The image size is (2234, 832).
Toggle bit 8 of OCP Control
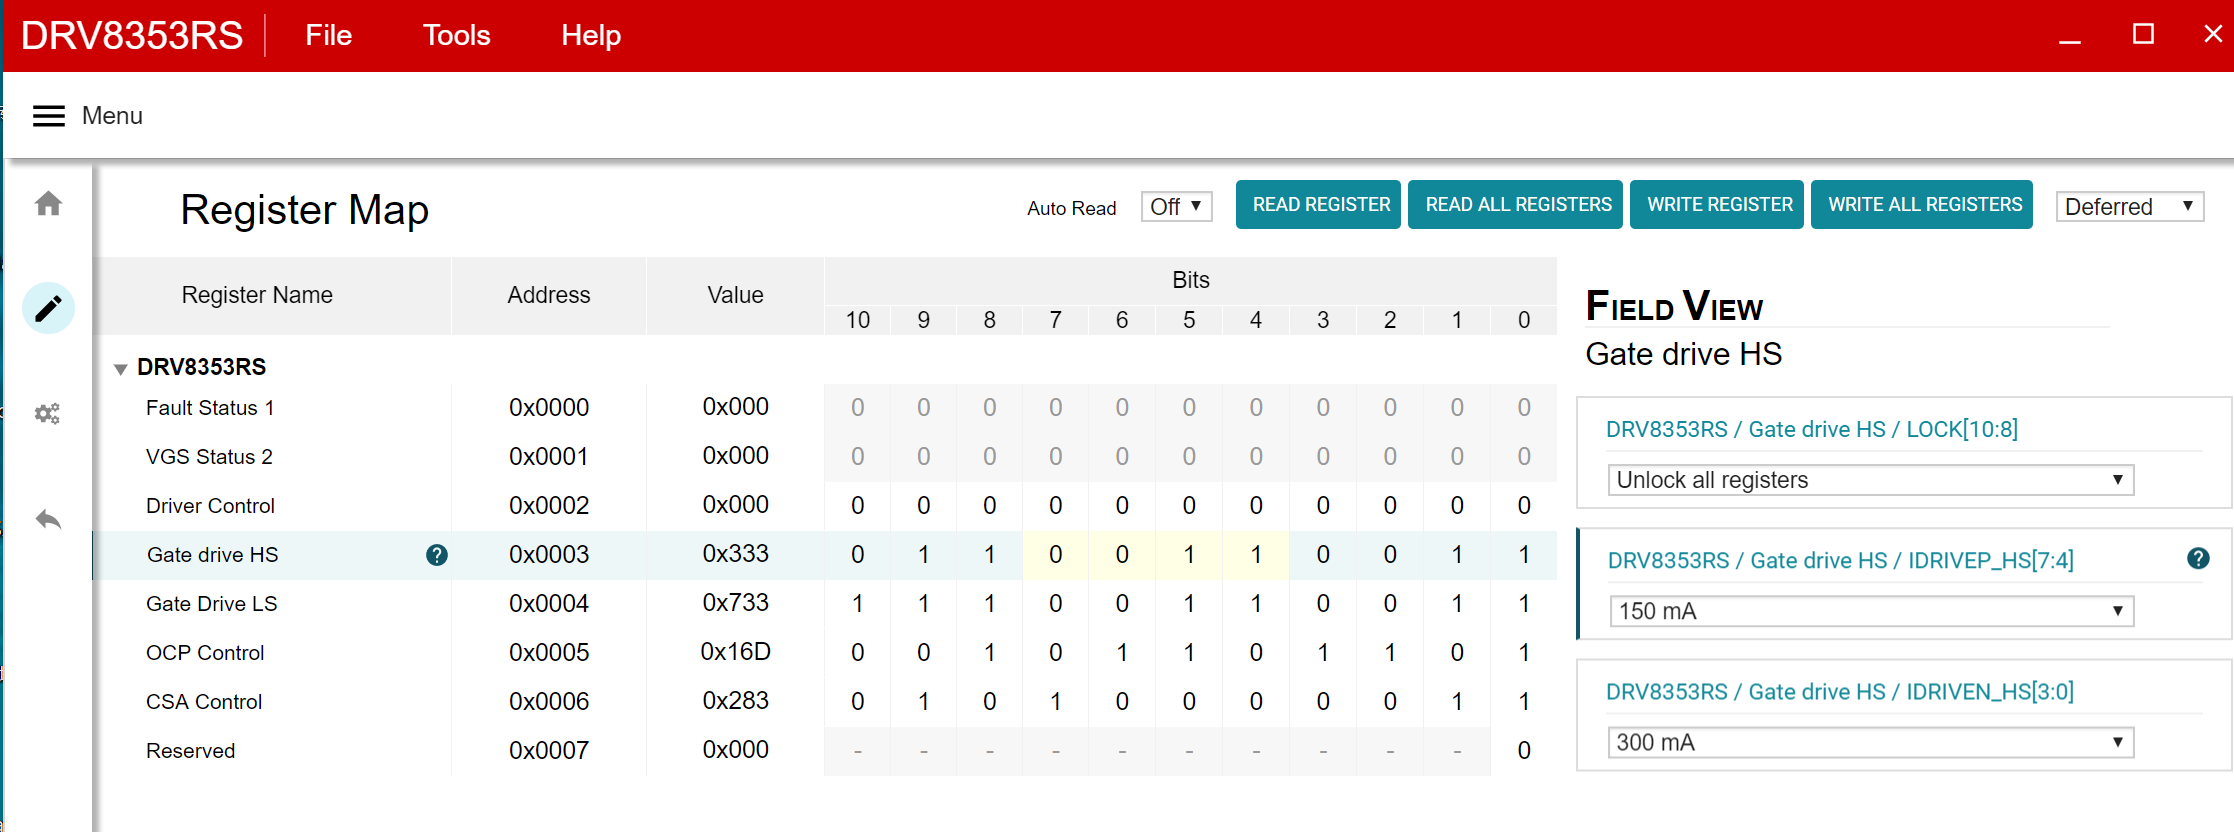click(x=989, y=653)
